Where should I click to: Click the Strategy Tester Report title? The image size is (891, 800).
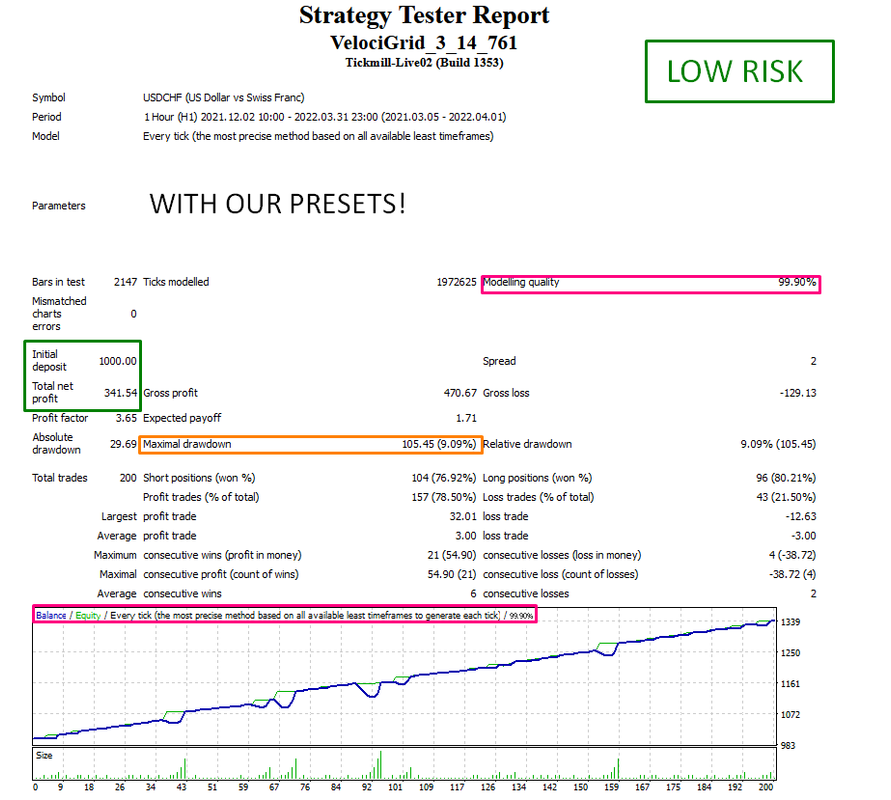[424, 15]
